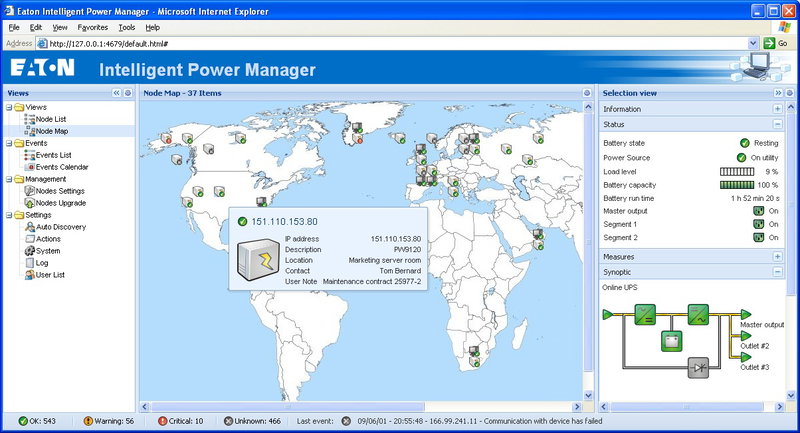Click the Segment 2 outlet icon

758,237
